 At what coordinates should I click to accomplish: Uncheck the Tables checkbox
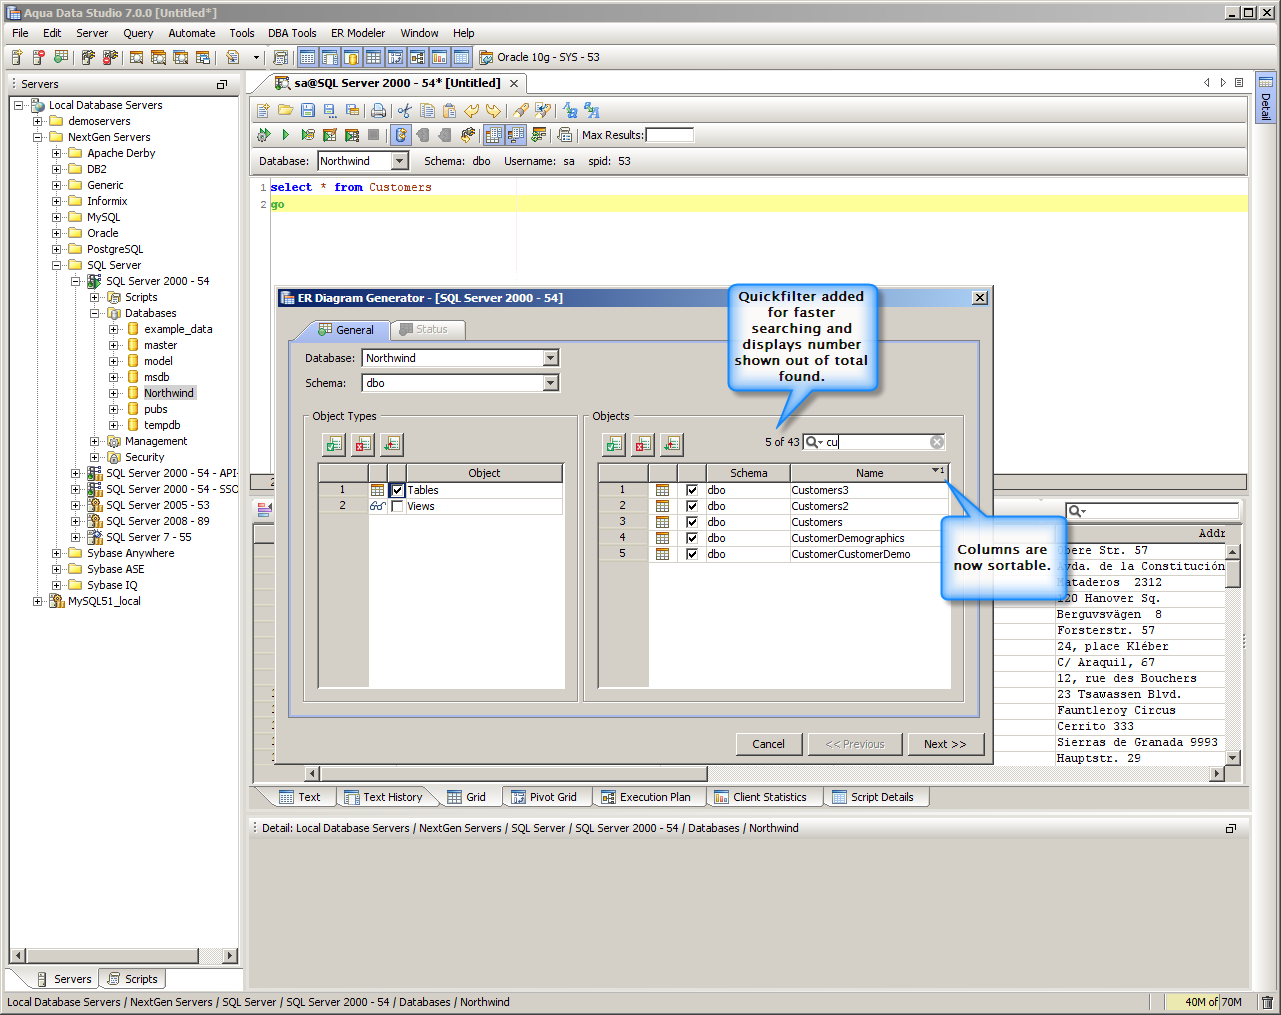[x=397, y=490]
